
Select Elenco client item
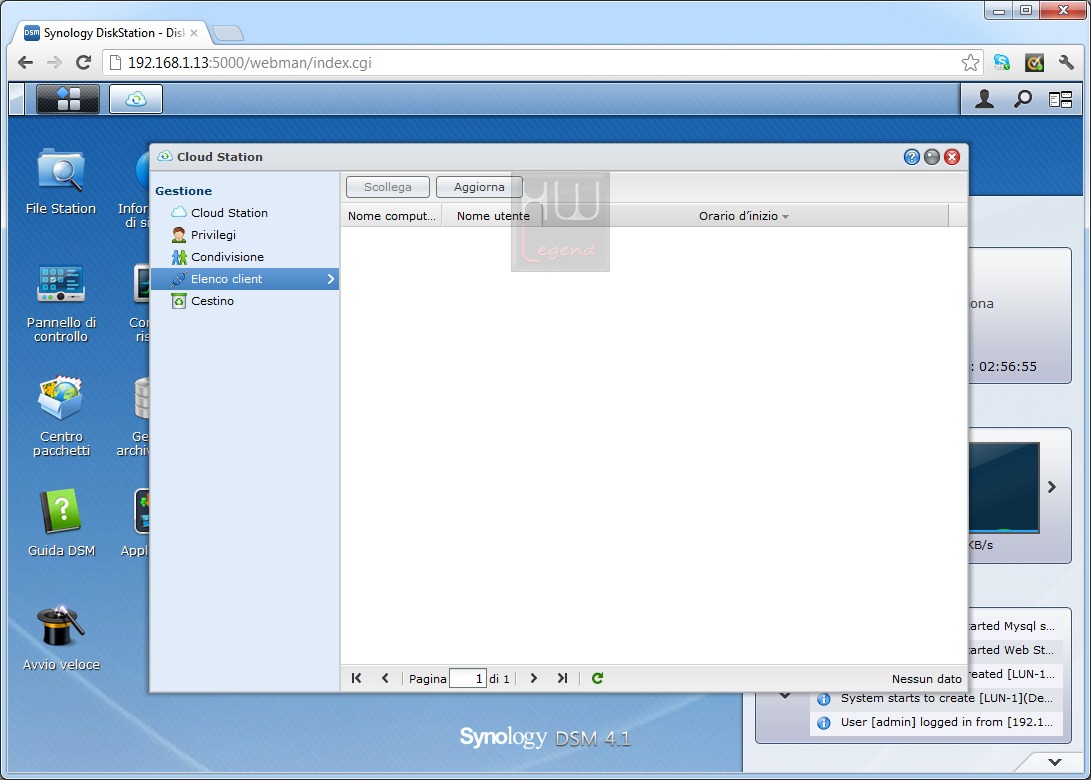click(x=244, y=279)
